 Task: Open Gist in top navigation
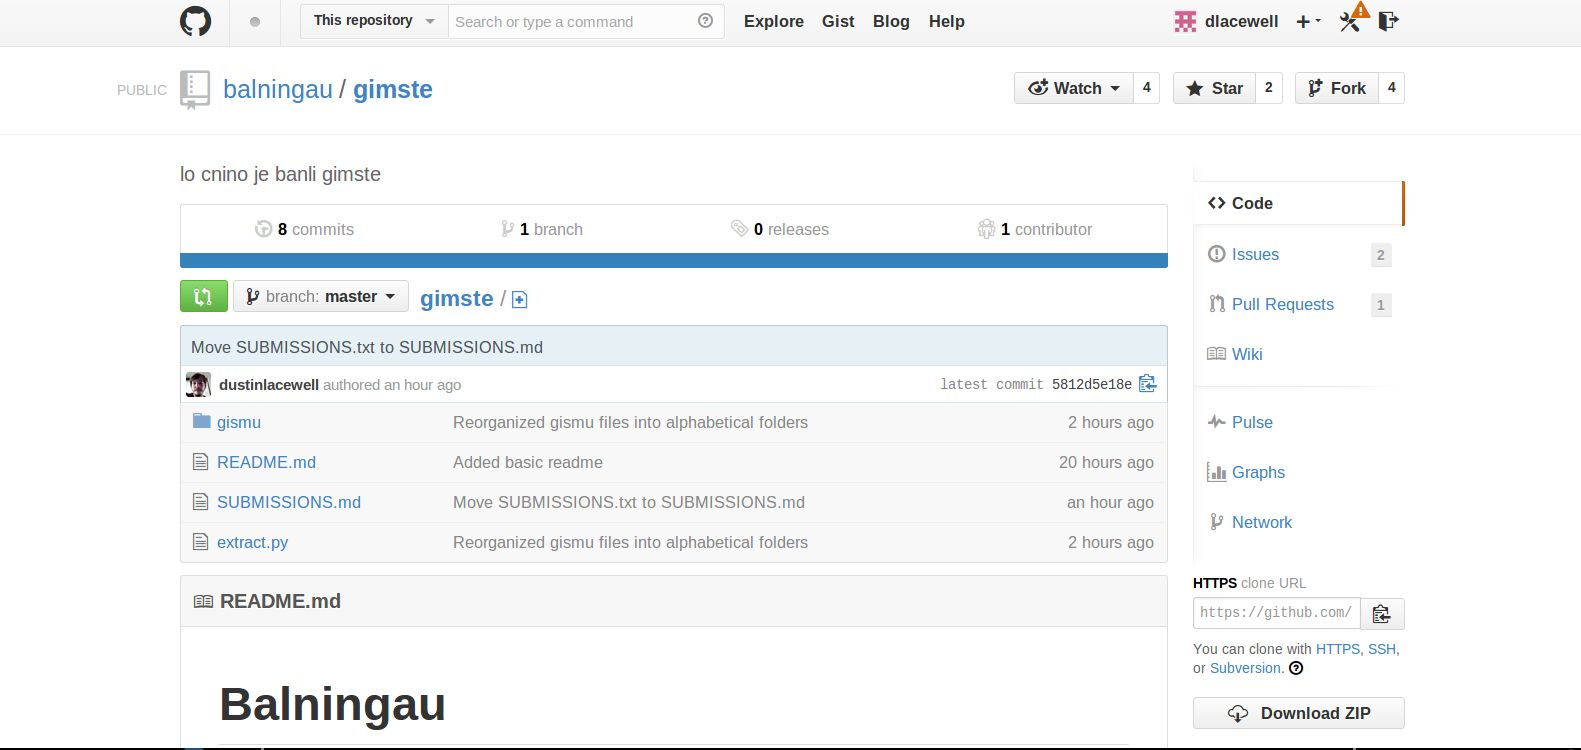[x=838, y=21]
